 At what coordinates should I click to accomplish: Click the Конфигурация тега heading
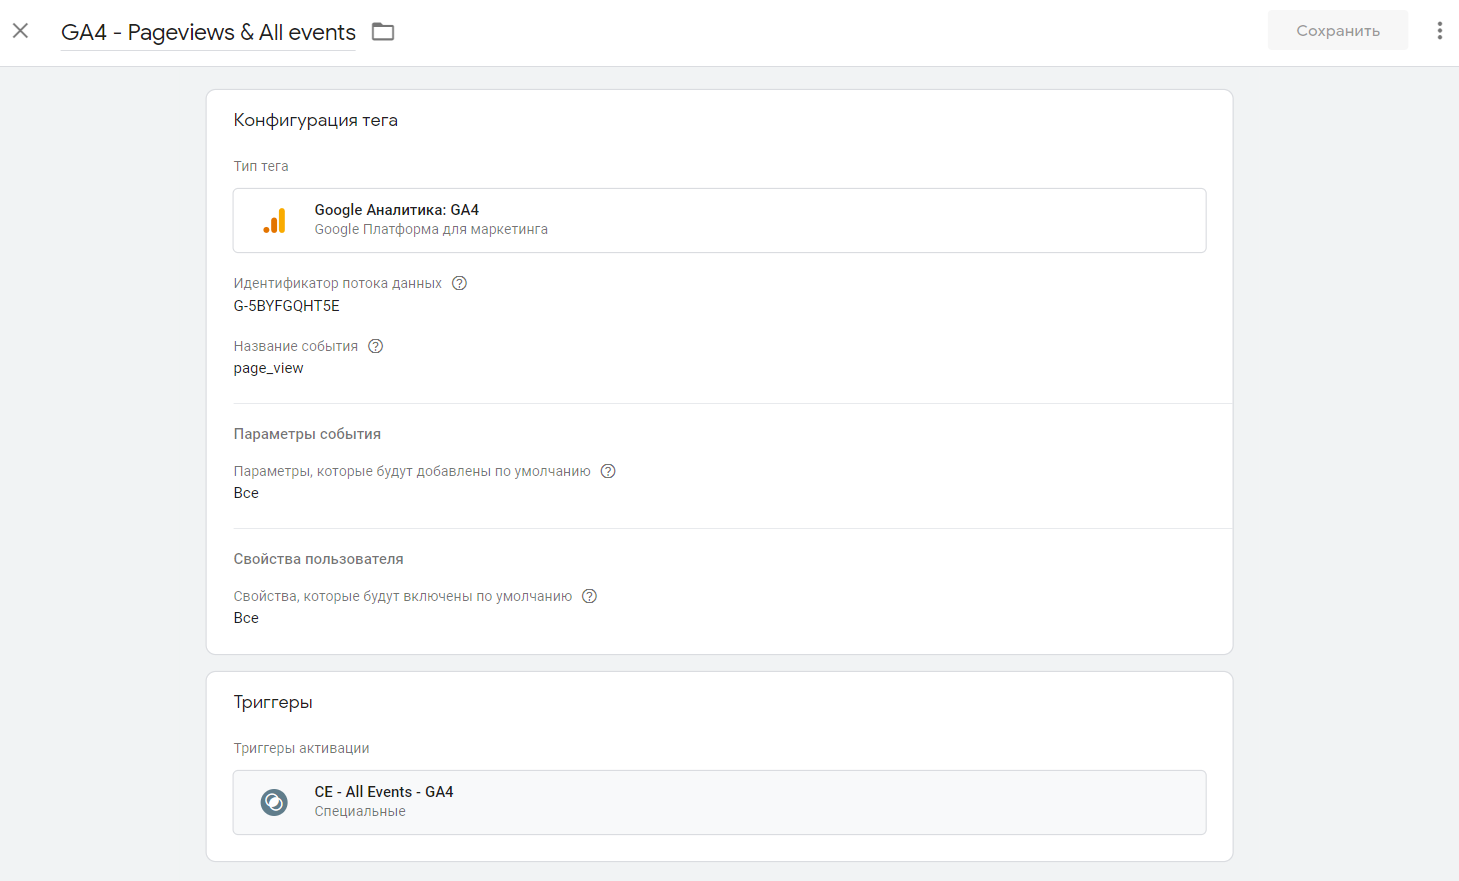coord(315,120)
